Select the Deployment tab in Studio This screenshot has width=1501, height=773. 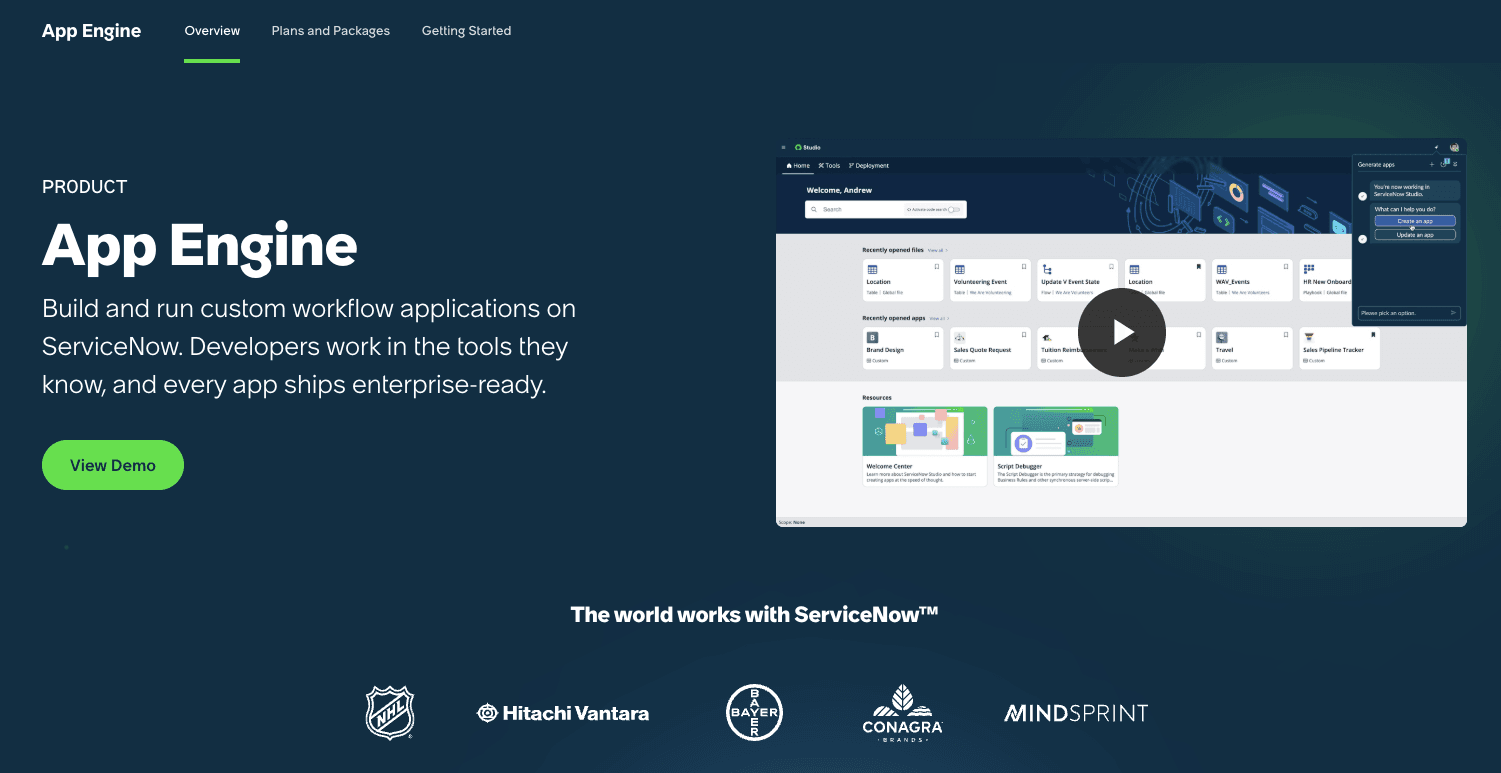(x=869, y=166)
